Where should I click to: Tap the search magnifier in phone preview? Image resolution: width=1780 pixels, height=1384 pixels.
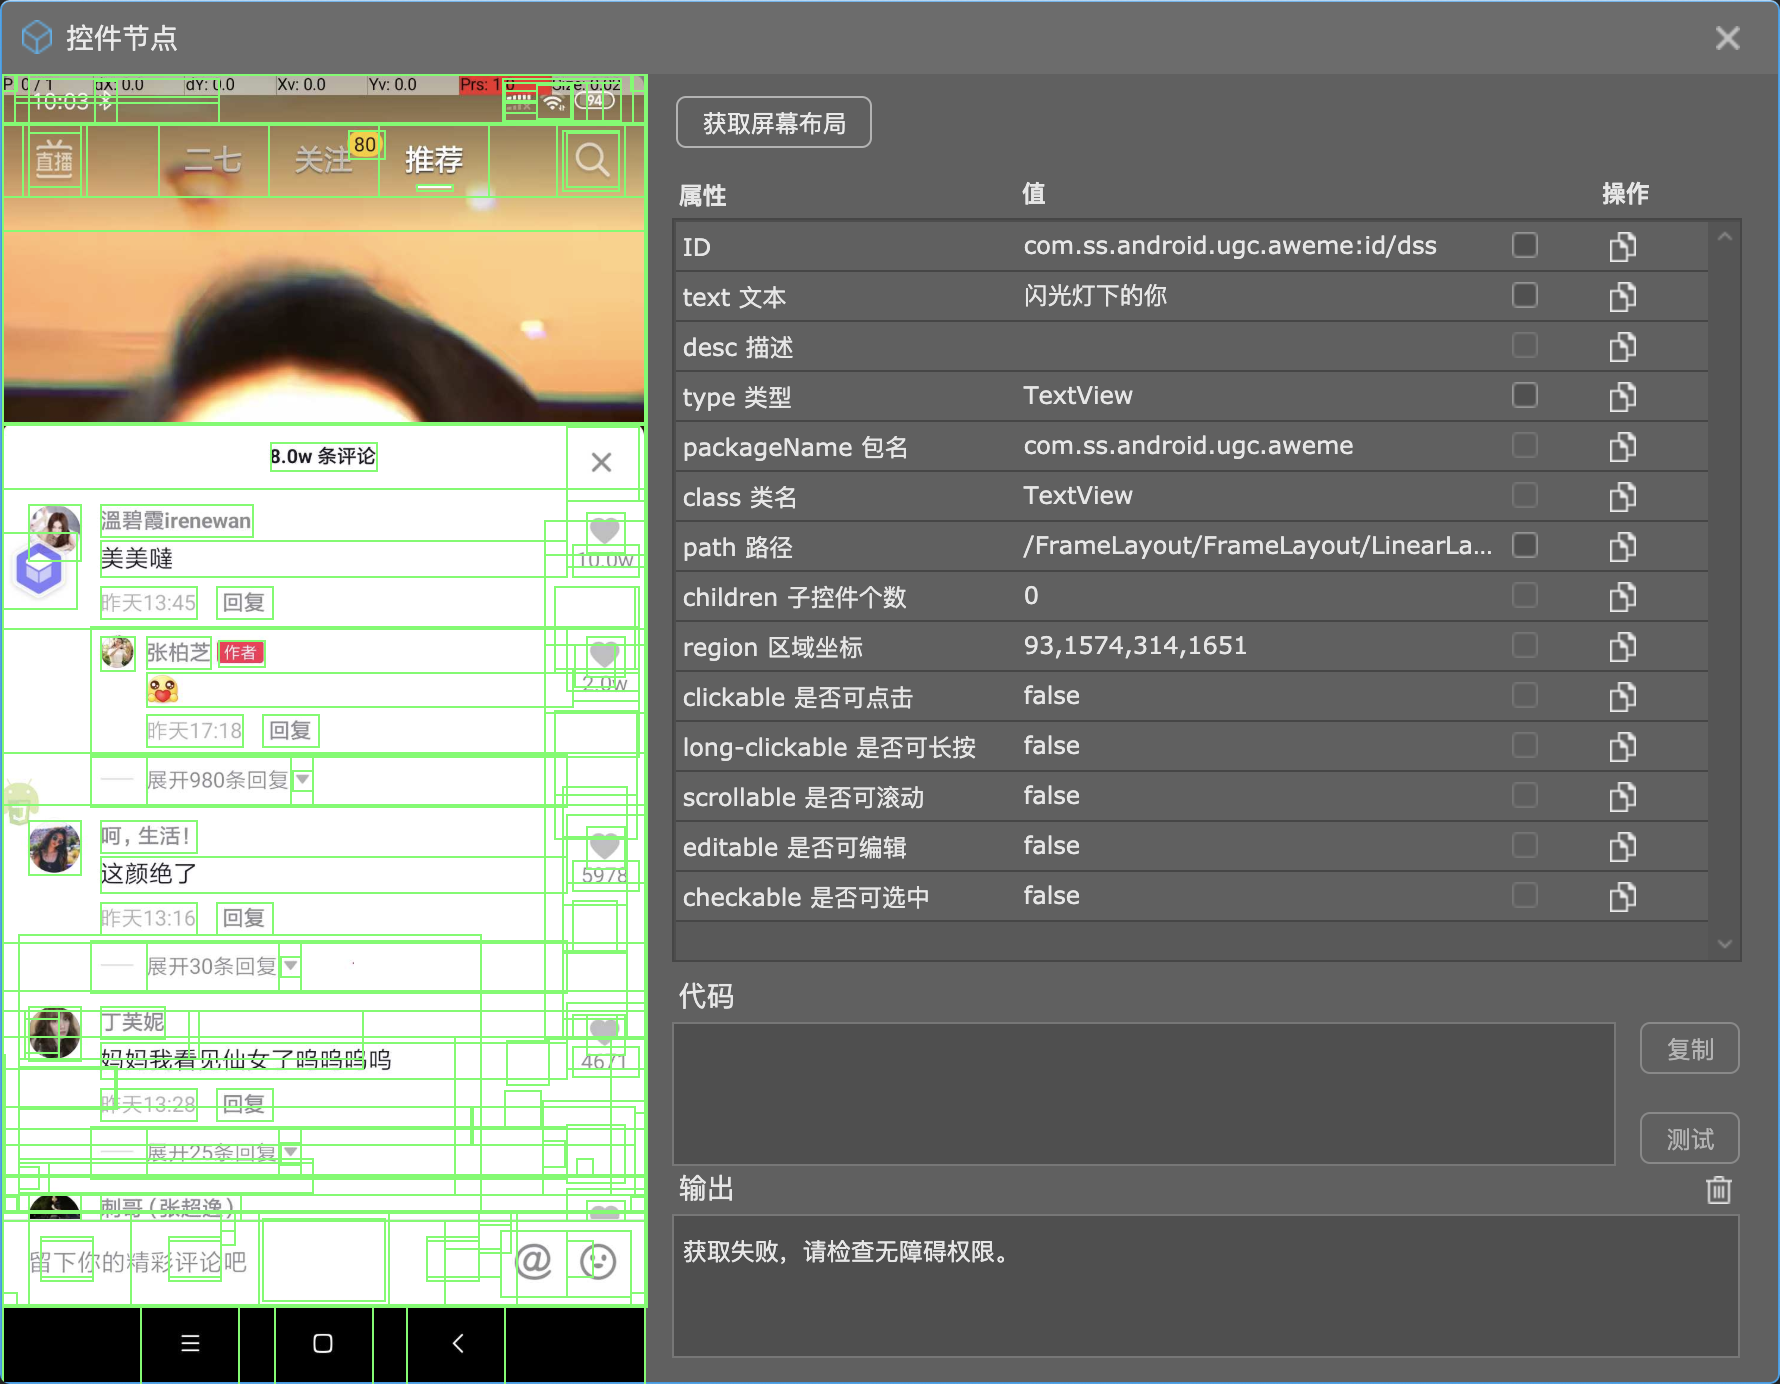coord(592,159)
